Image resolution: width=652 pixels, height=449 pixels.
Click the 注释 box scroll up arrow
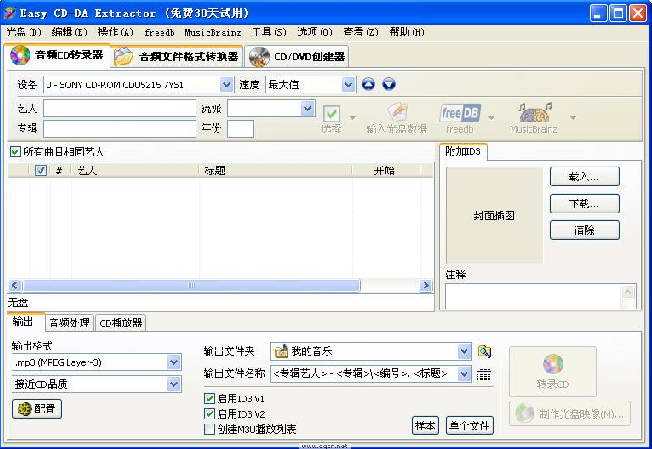(628, 292)
